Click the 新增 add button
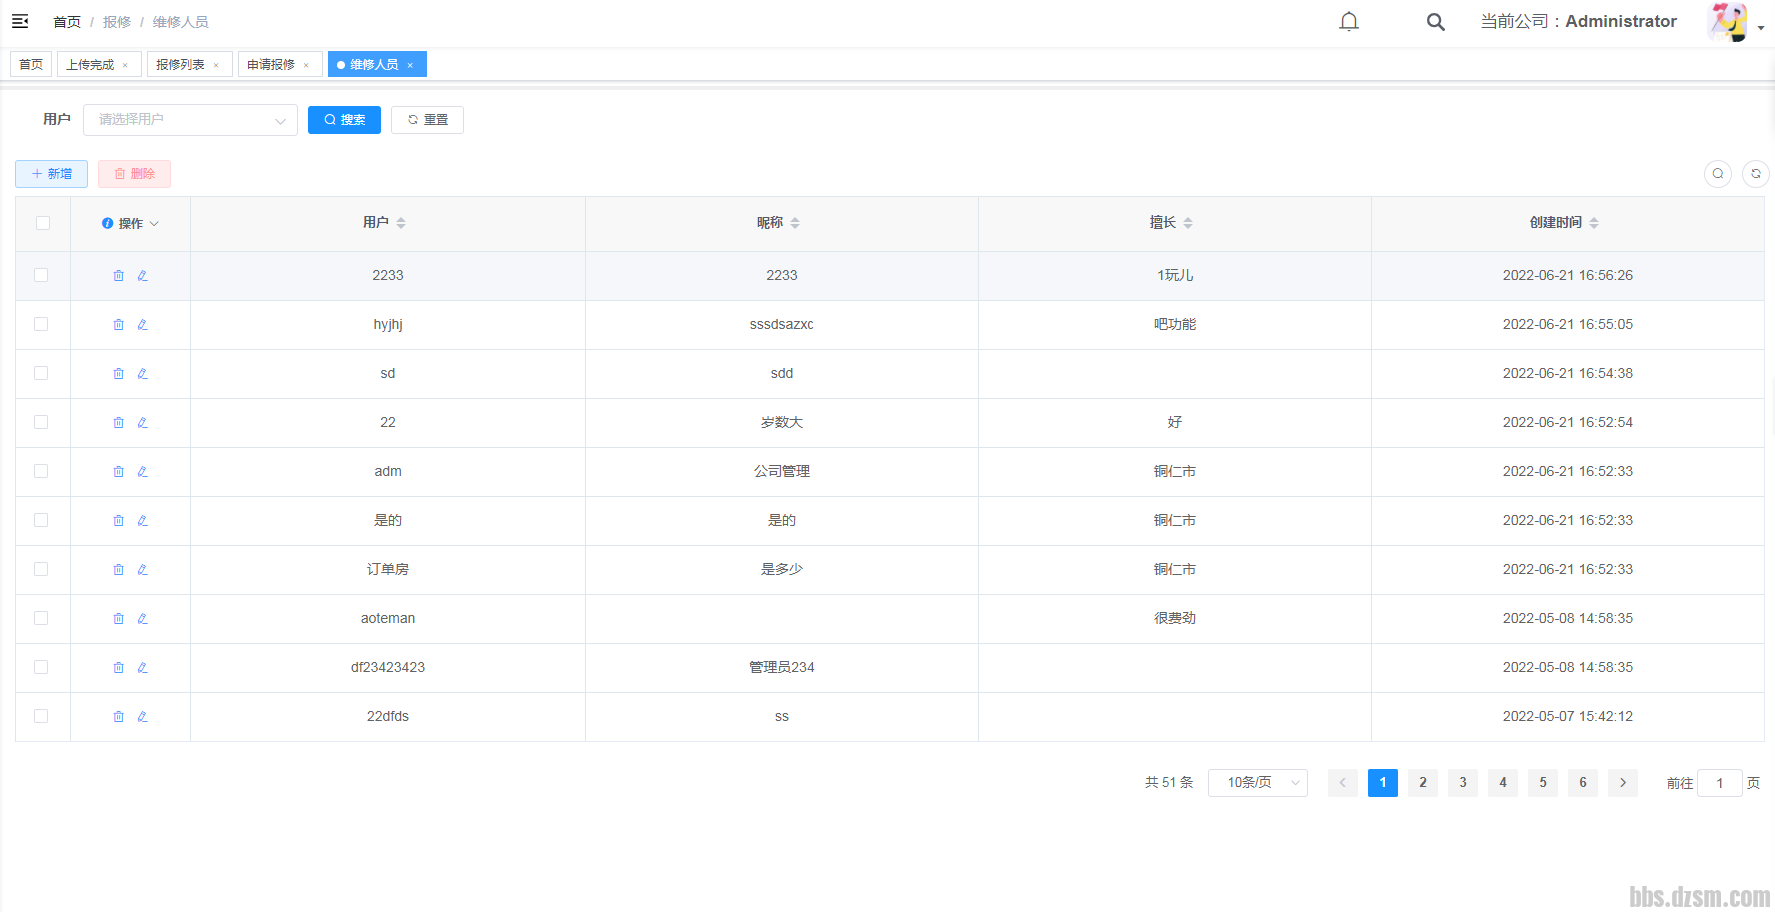1775x912 pixels. tap(52, 174)
